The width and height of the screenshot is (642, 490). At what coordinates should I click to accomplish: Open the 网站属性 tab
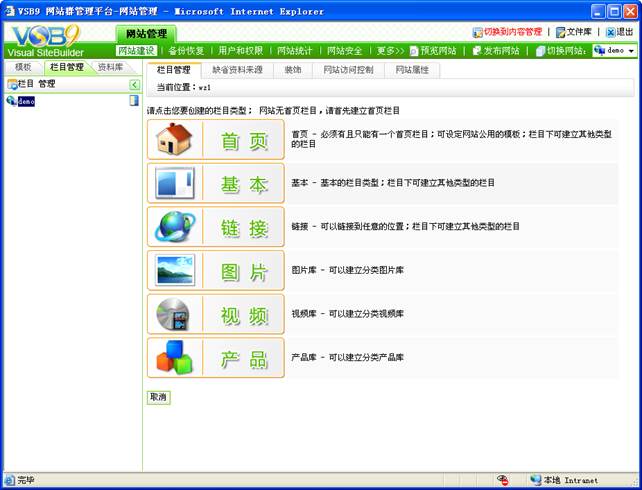pyautogui.click(x=412, y=70)
